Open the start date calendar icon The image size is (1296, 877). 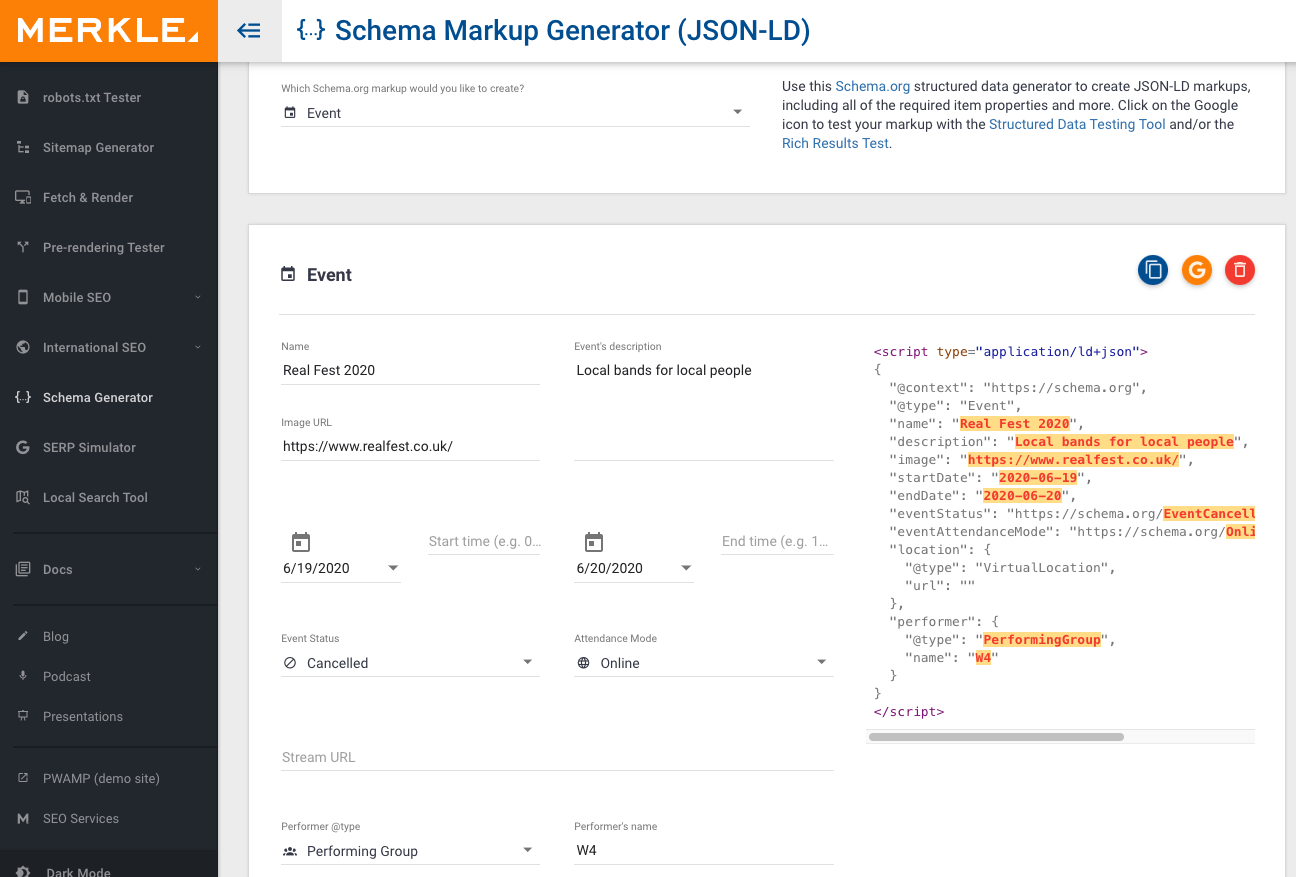point(301,542)
